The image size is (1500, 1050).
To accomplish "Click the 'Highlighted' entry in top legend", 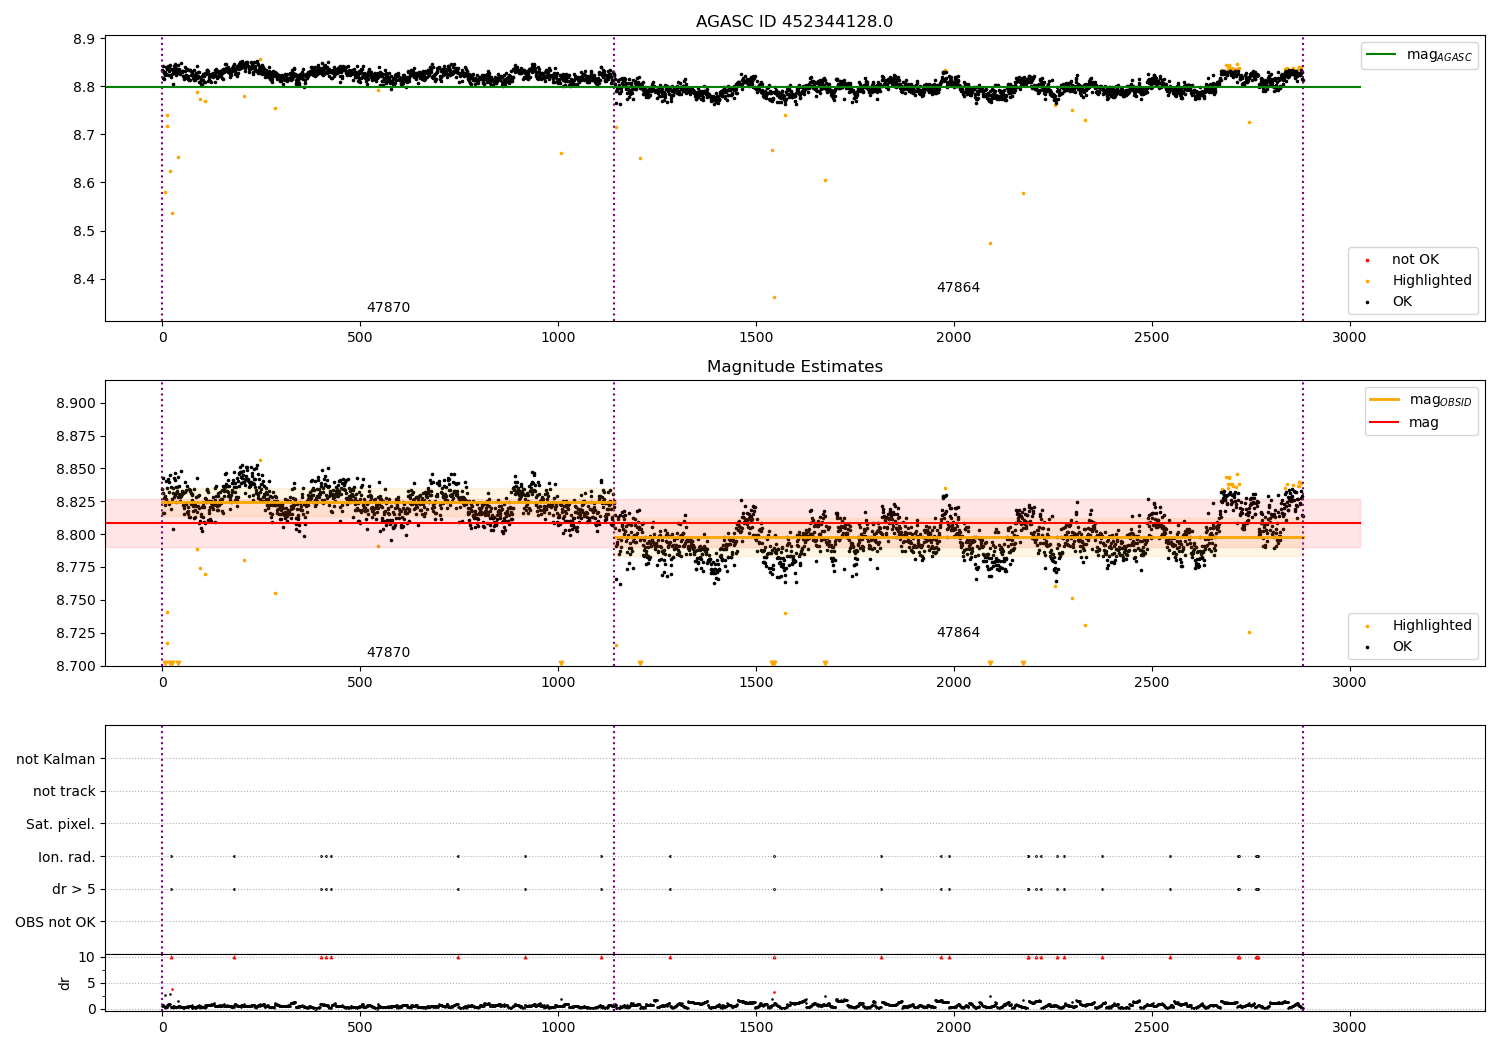I will click(x=1431, y=281).
